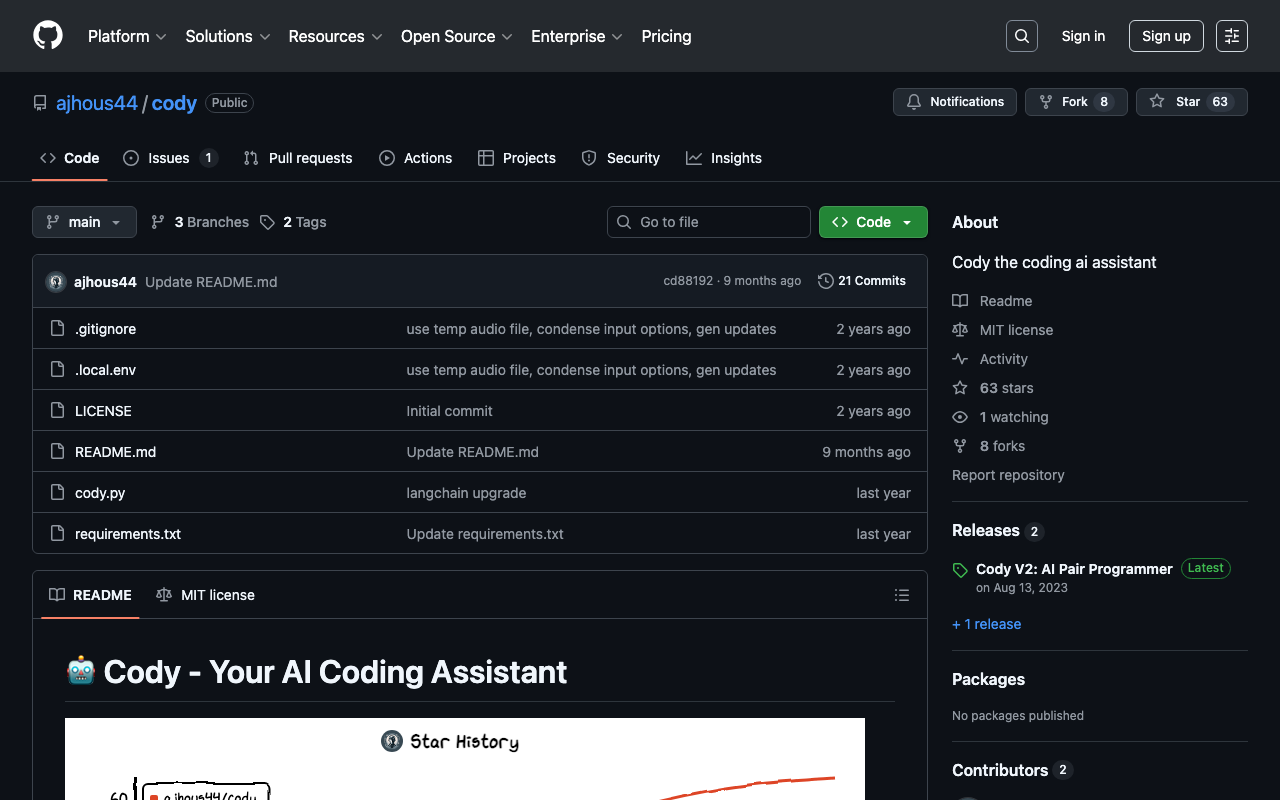The image size is (1280, 800).
Task: Click the robot emoji in README heading
Action: tap(80, 671)
